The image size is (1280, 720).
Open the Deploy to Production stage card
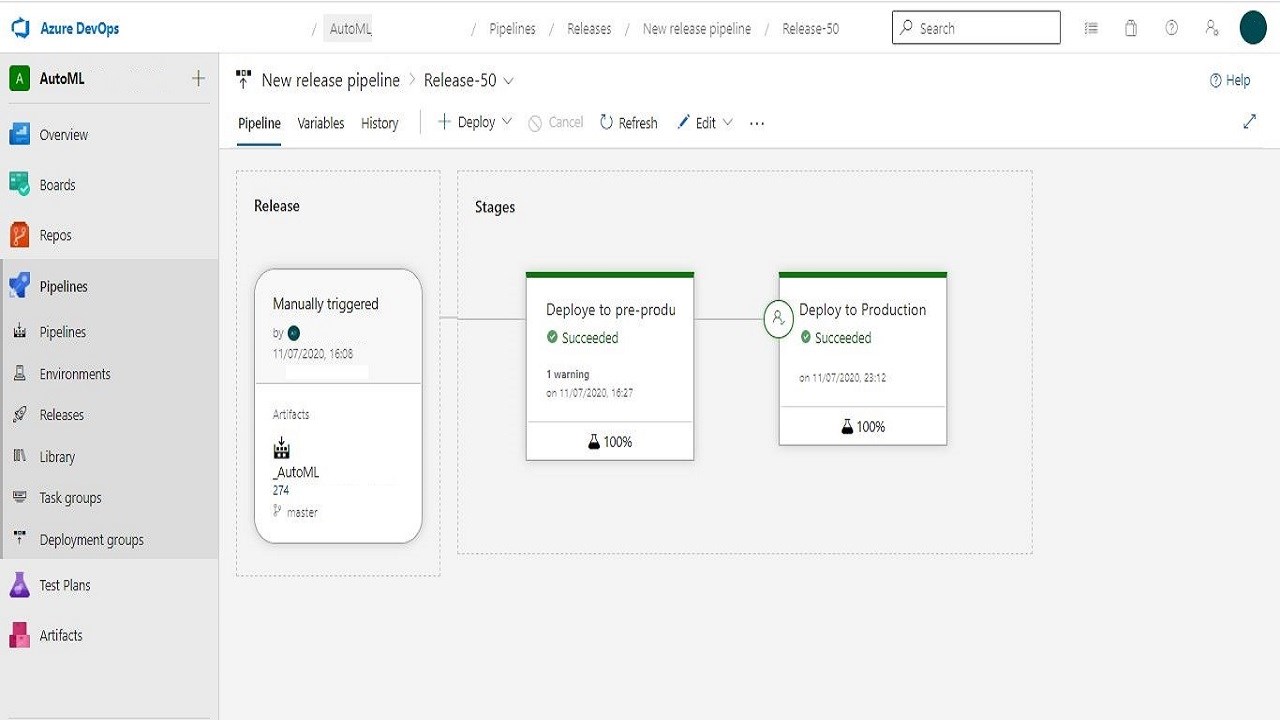pos(863,358)
